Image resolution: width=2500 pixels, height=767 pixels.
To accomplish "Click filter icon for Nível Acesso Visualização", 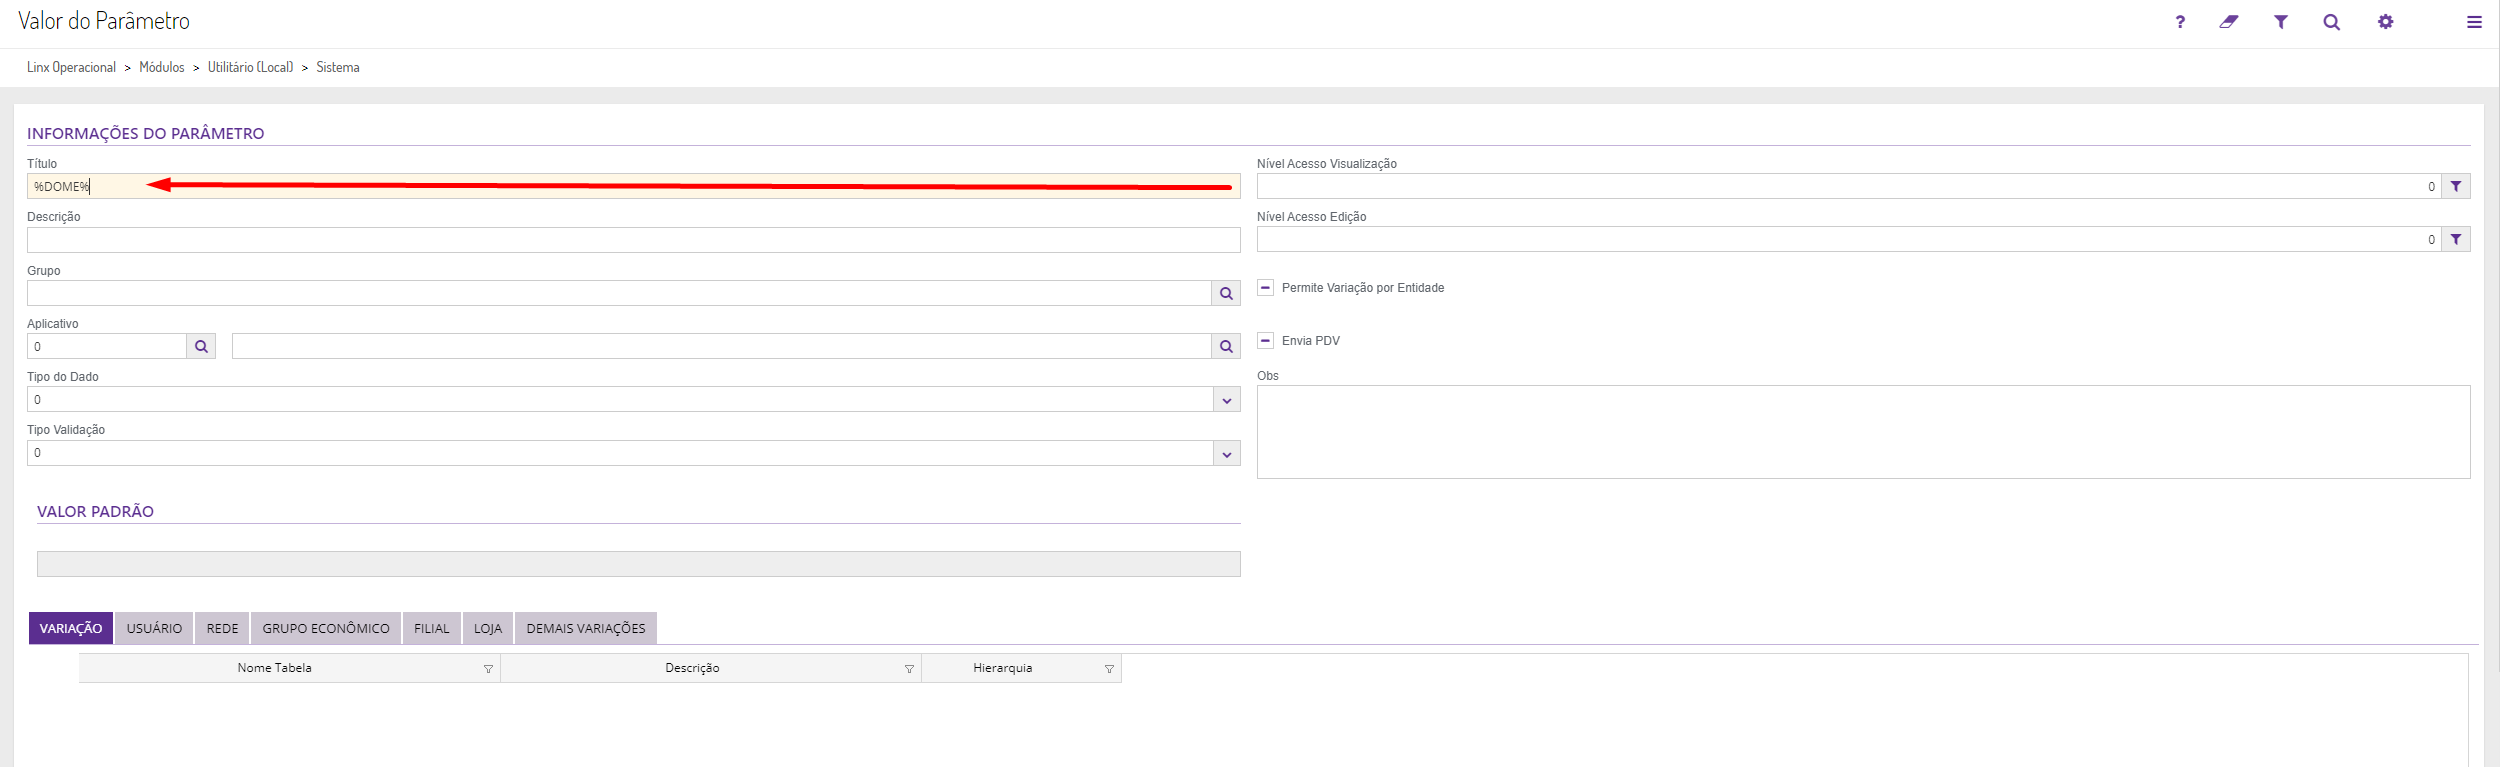I will (x=2456, y=186).
